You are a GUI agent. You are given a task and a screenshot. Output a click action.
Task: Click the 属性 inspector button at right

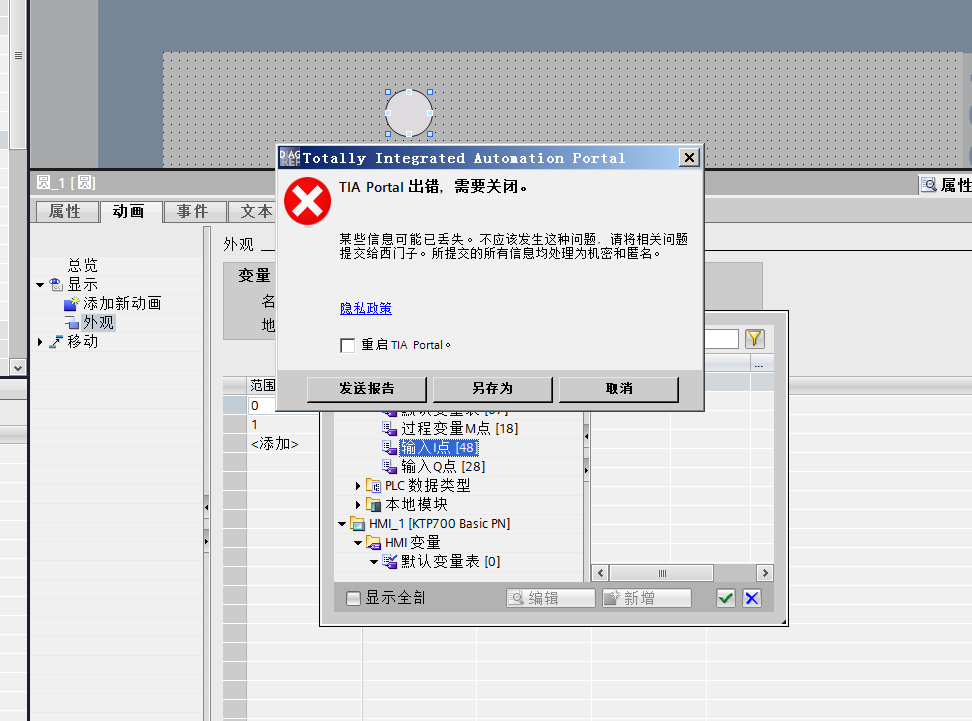pyautogui.click(x=945, y=185)
